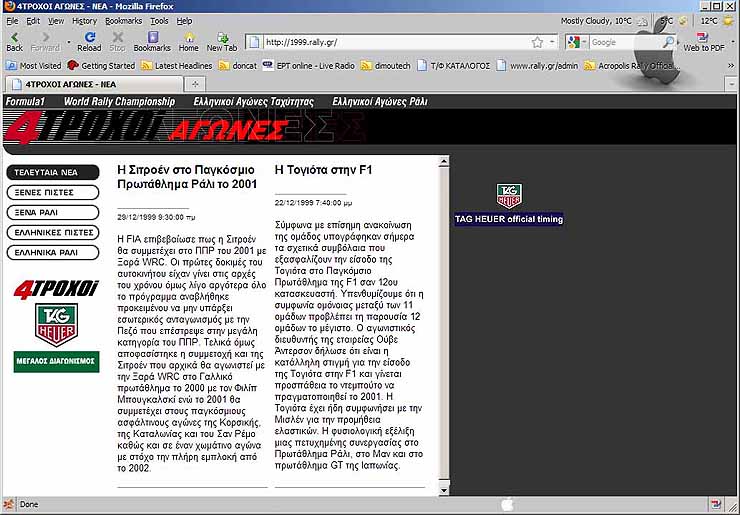Image resolution: width=740 pixels, height=515 pixels.
Task: Open the Bookmarks menu
Action: 123,21
